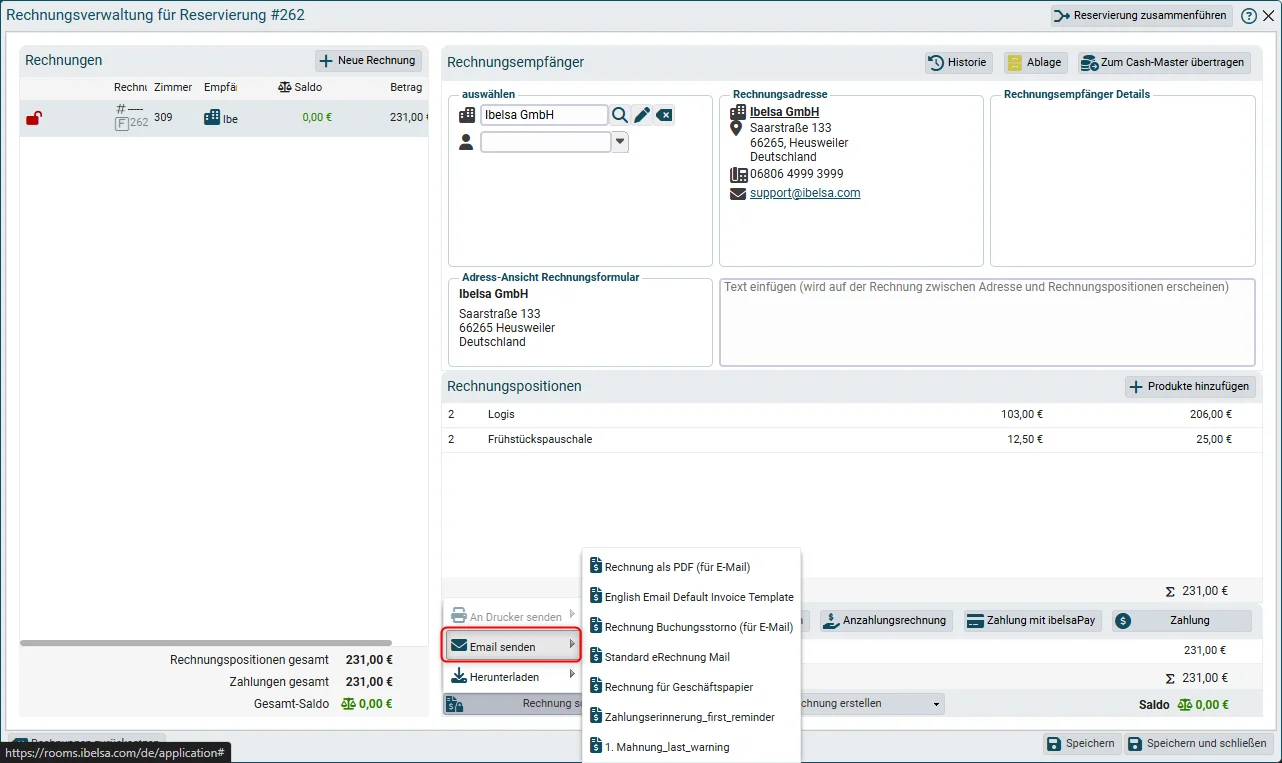1282x763 pixels.
Task: Click the pencil edit icon for recipient
Action: pos(642,115)
